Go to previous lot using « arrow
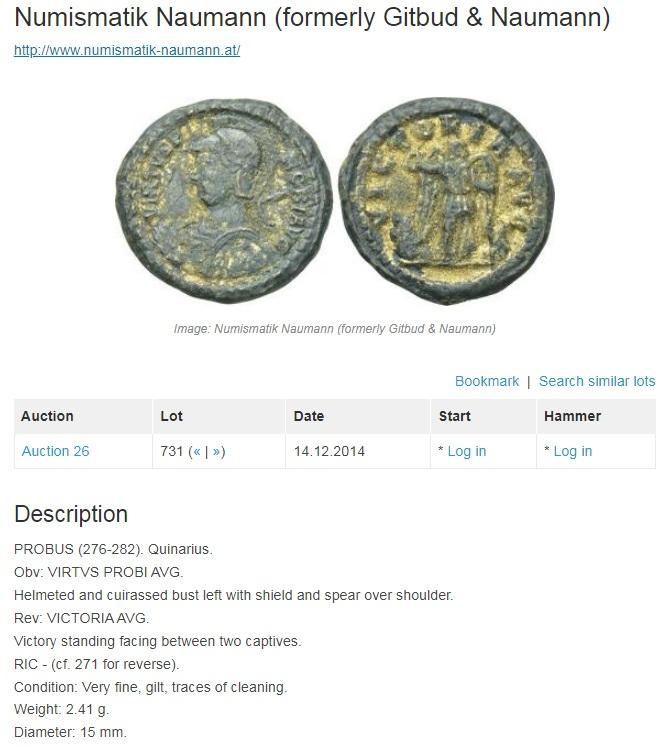This screenshot has height=747, width=666. click(197, 451)
